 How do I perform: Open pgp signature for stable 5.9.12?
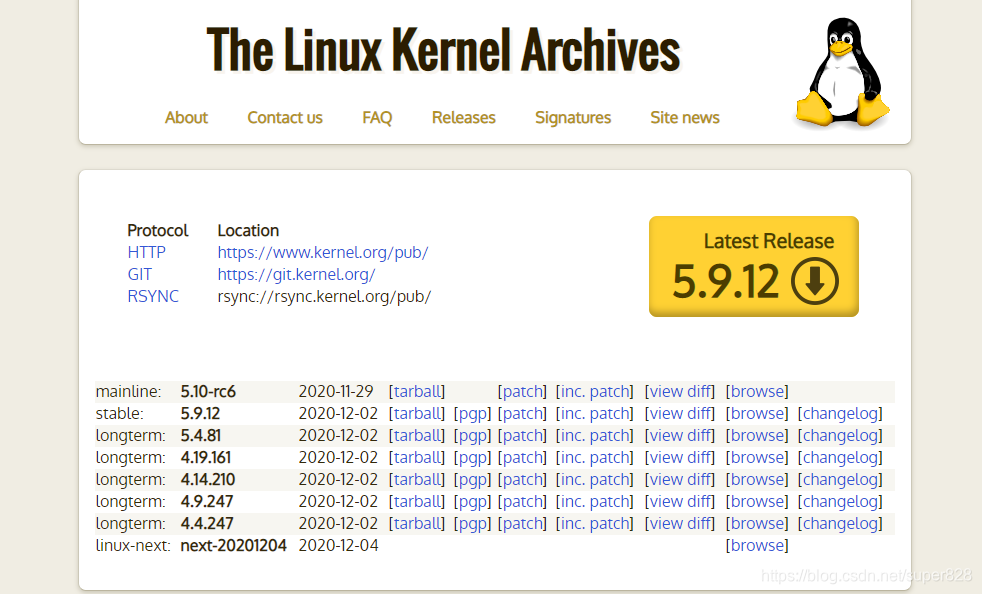472,414
